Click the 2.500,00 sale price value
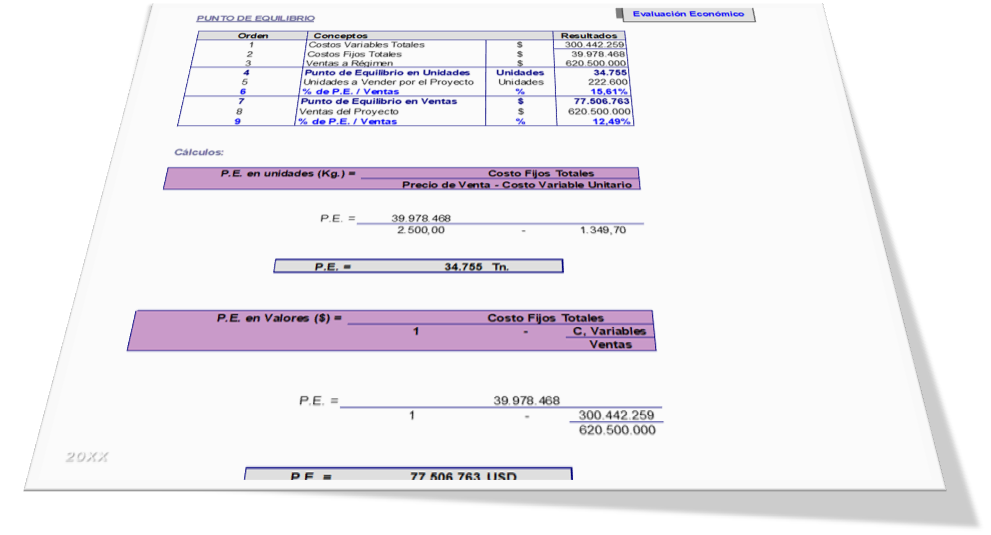 [420, 231]
